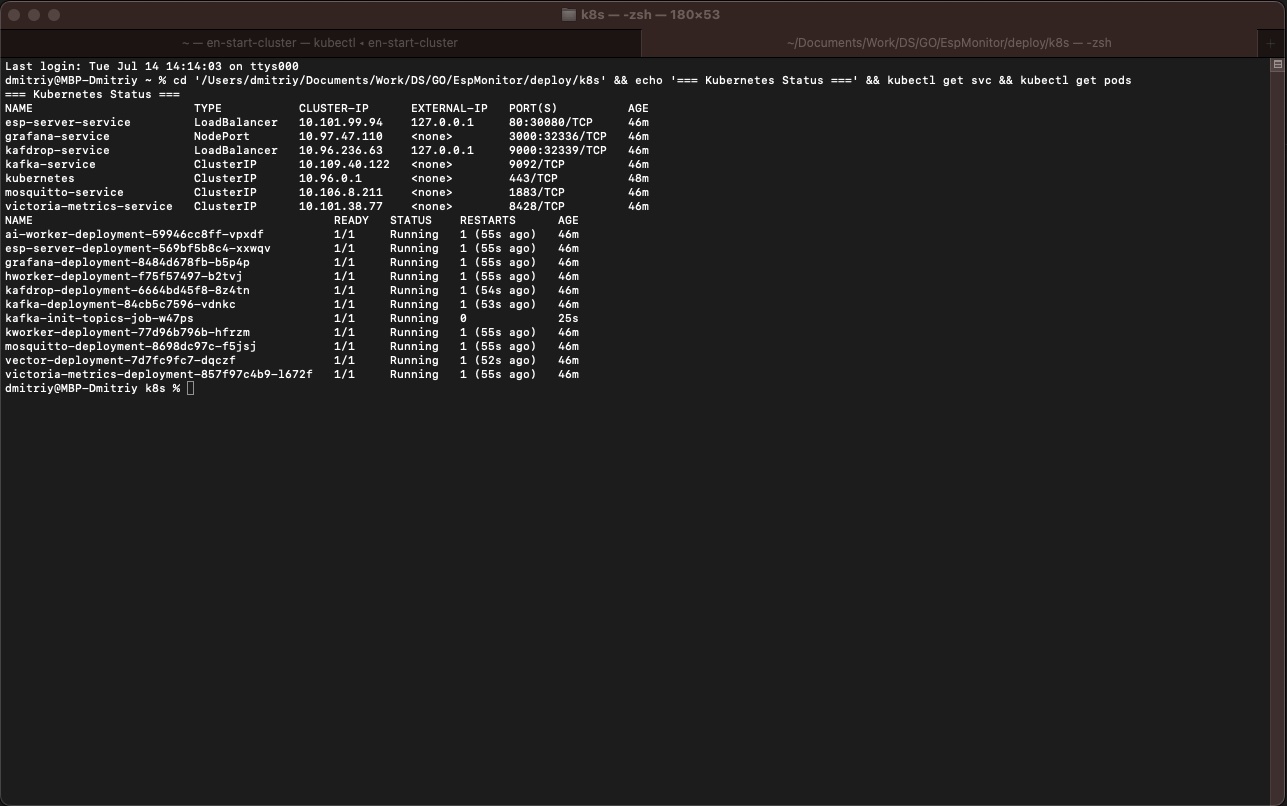
Task: Zoom the Terminal window with third button
Action: pos(54,15)
